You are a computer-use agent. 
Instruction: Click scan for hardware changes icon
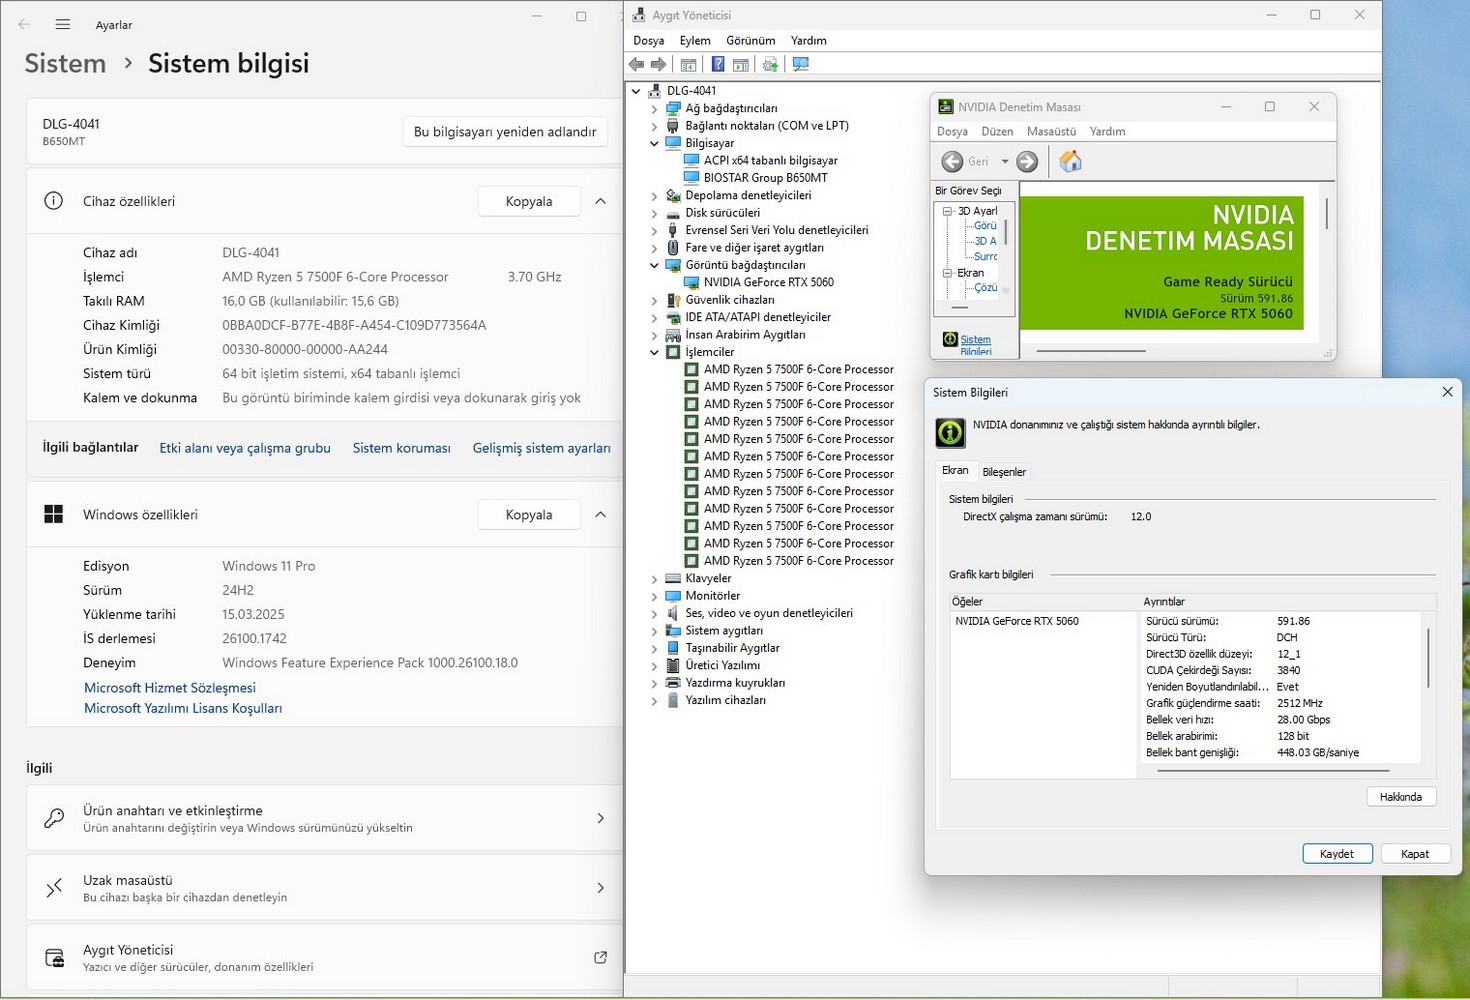(x=800, y=65)
